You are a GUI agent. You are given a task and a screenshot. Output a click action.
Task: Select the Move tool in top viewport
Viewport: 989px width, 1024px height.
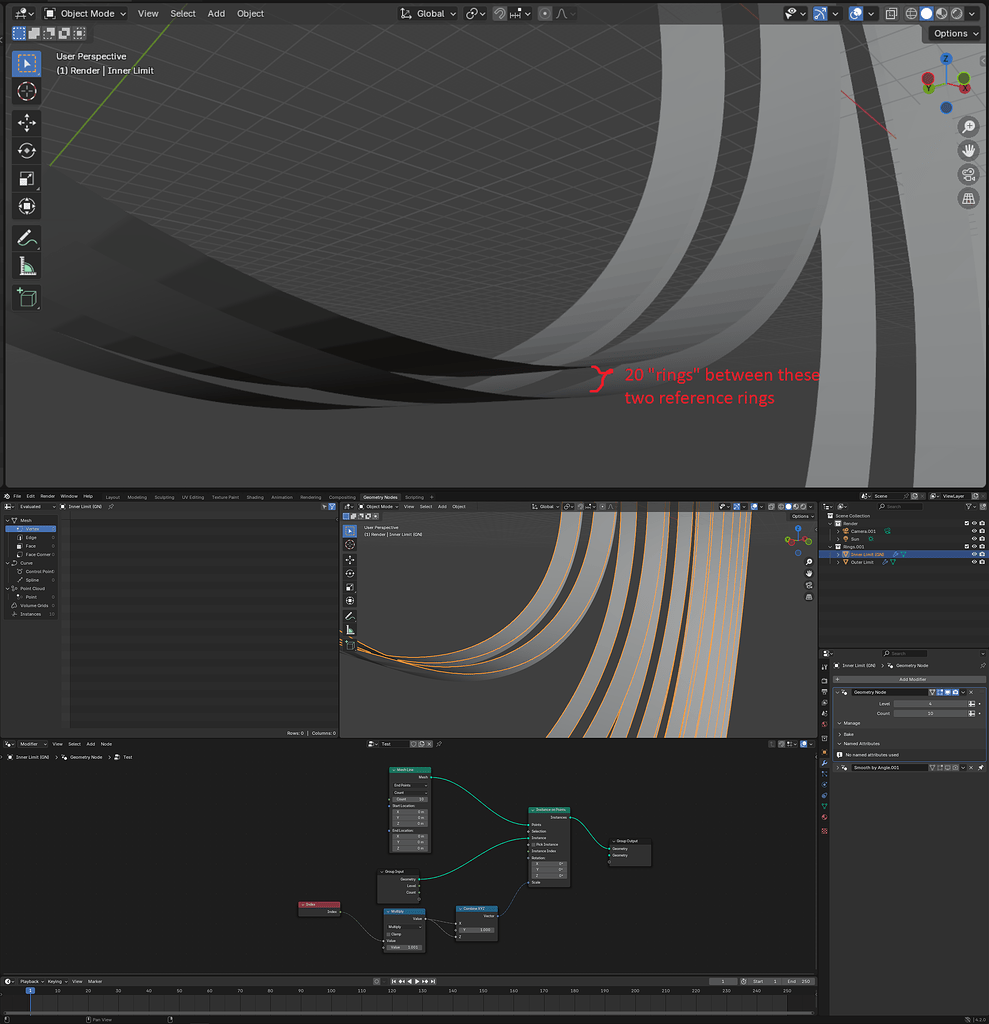(27, 123)
